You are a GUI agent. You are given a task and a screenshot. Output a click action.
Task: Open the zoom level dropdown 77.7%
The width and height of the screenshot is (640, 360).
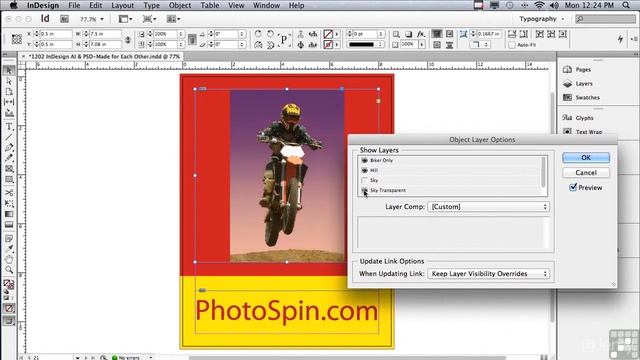[x=91, y=19]
